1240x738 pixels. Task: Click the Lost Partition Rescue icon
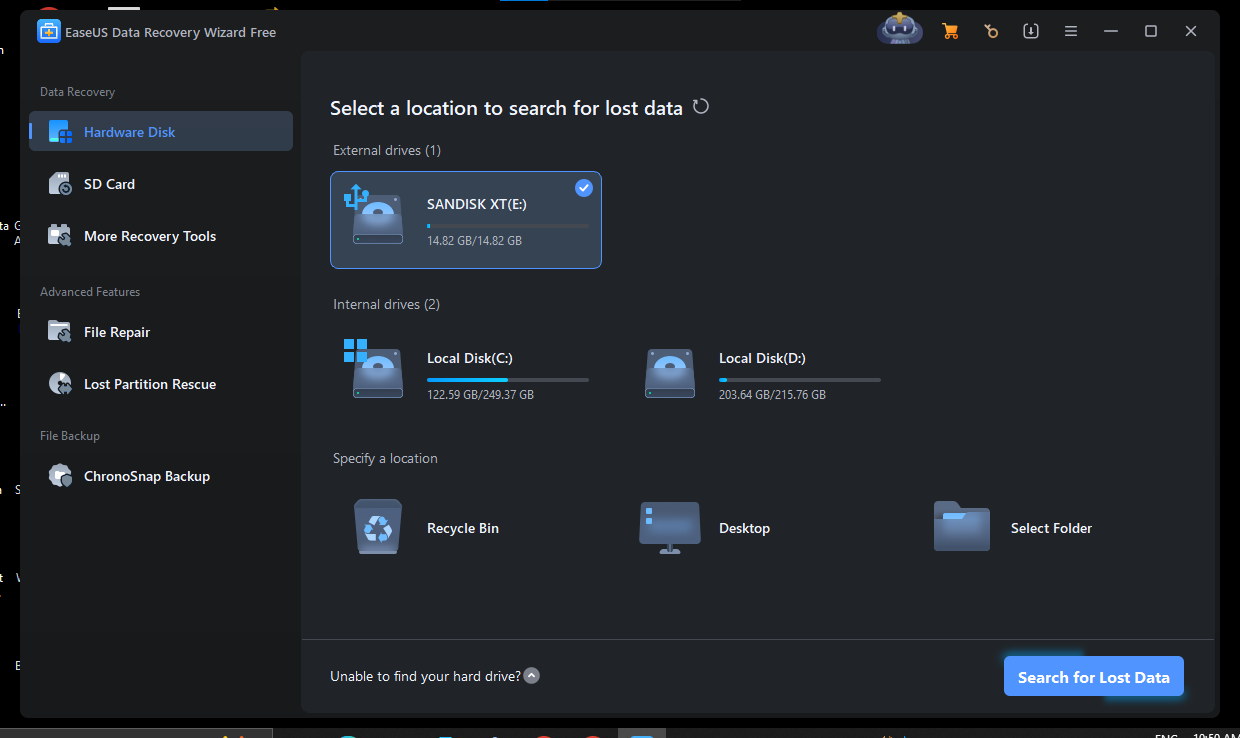click(60, 384)
